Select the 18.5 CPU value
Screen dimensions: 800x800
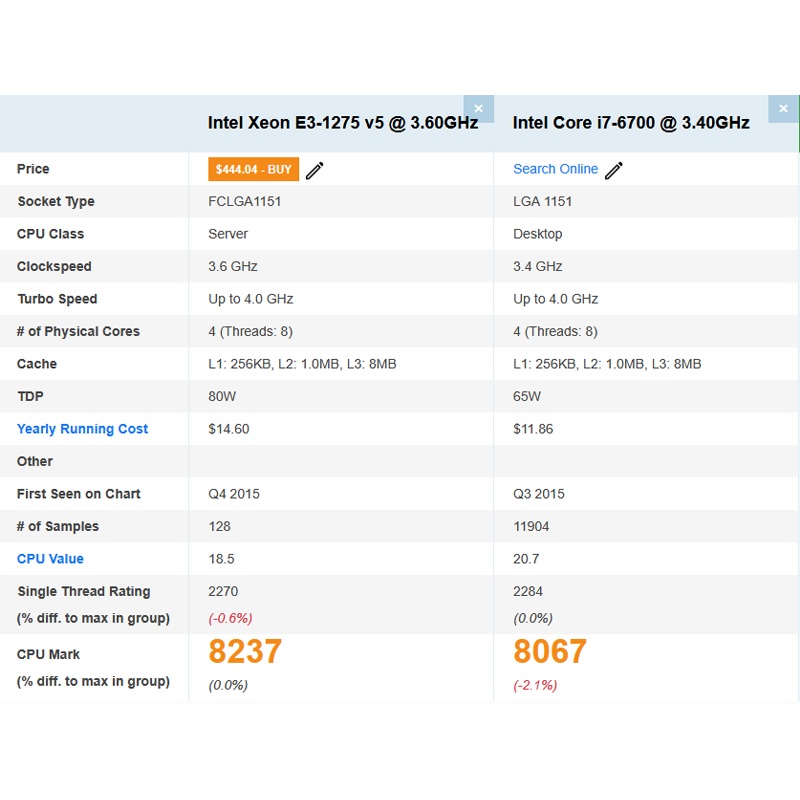point(221,559)
